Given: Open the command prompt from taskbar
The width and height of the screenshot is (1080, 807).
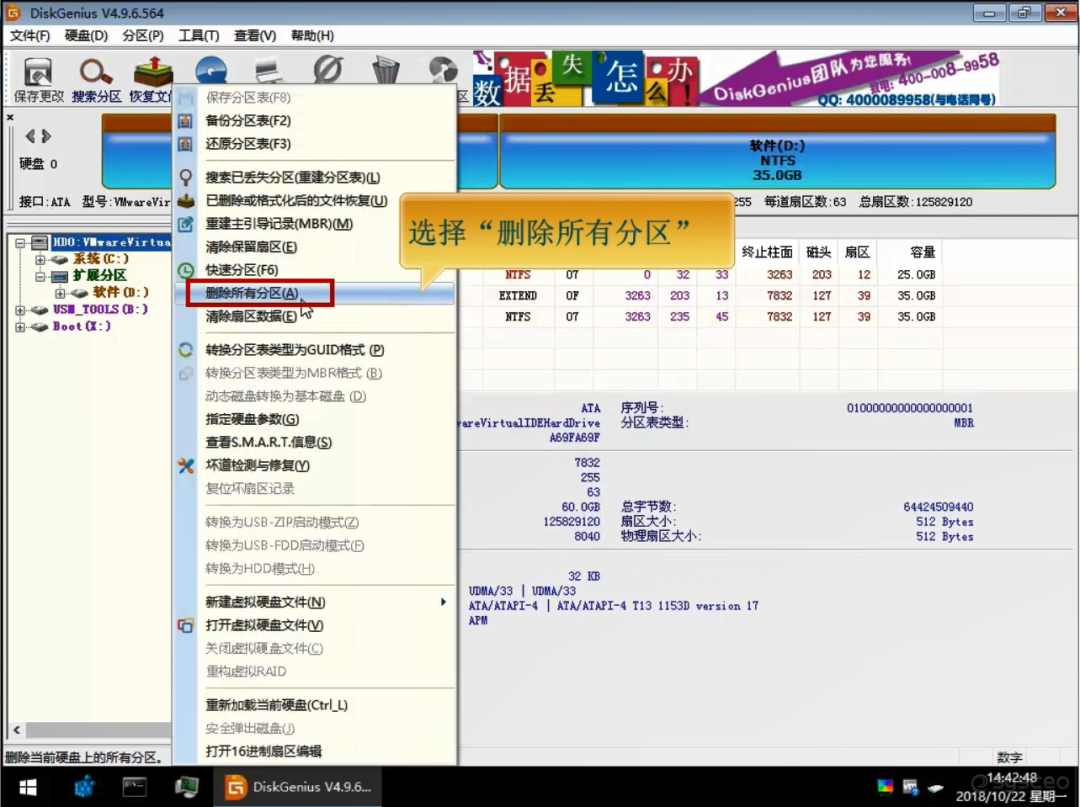Looking at the screenshot, I should [135, 786].
